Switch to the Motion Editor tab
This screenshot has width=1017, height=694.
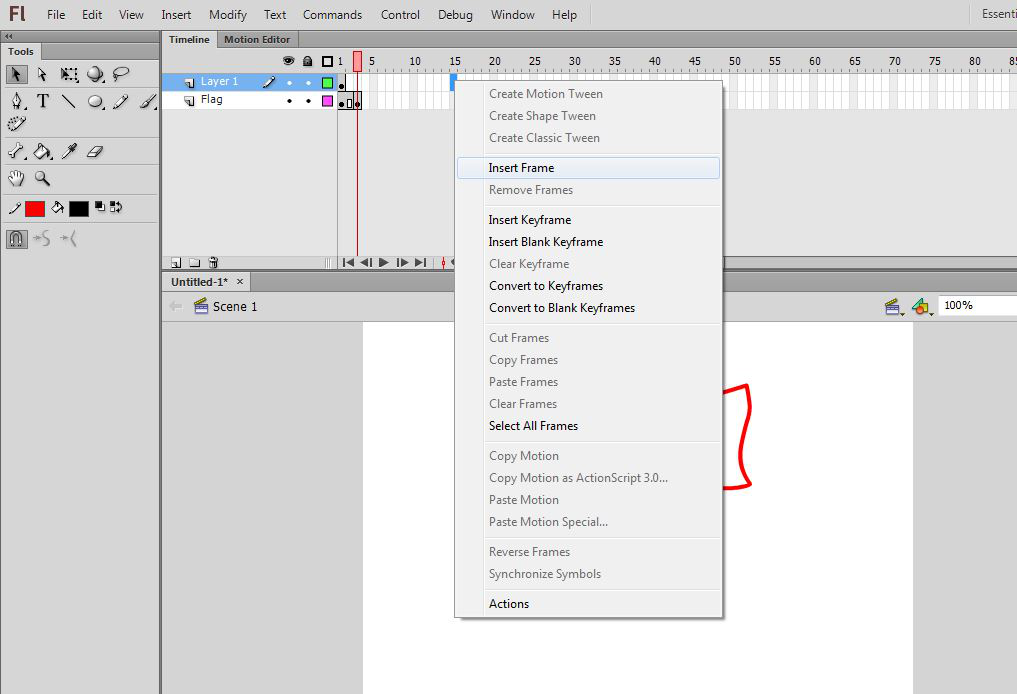pos(257,40)
